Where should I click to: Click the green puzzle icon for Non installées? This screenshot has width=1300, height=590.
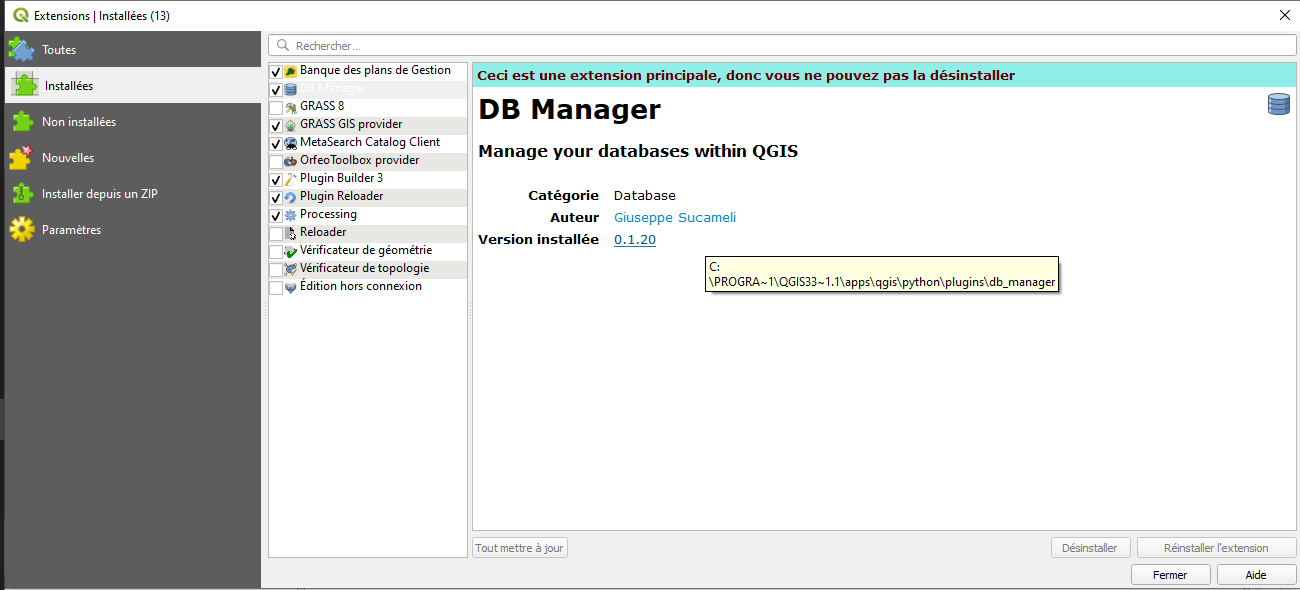click(x=21, y=122)
